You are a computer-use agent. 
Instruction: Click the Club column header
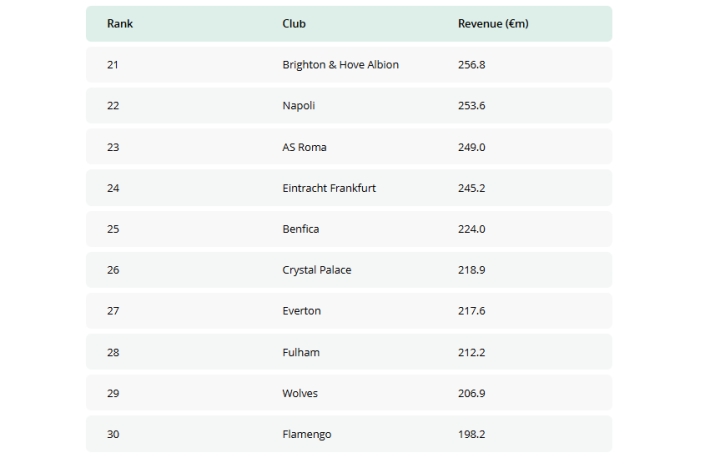294,24
